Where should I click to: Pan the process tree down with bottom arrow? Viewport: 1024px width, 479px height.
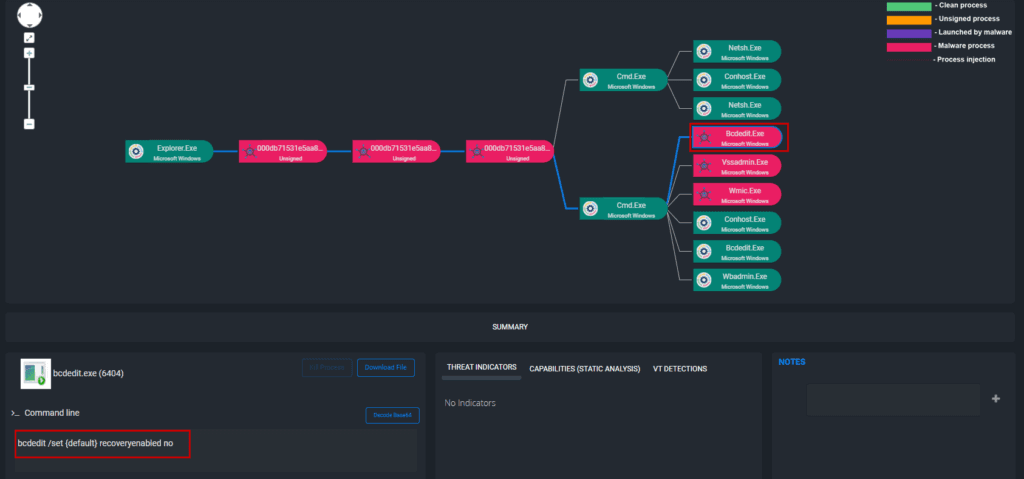[x=29, y=23]
